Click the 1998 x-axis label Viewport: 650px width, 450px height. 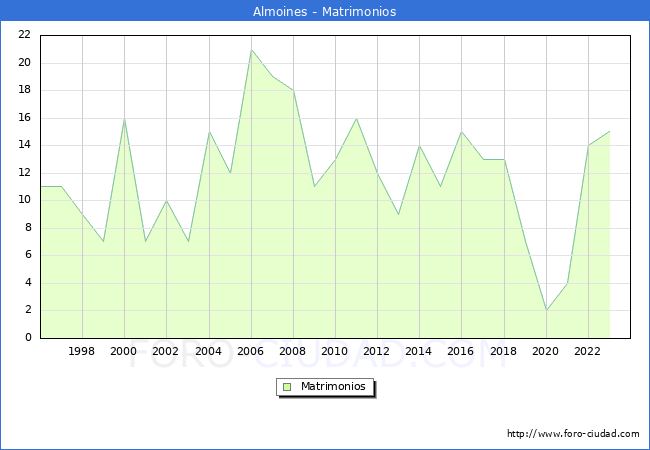[81, 351]
